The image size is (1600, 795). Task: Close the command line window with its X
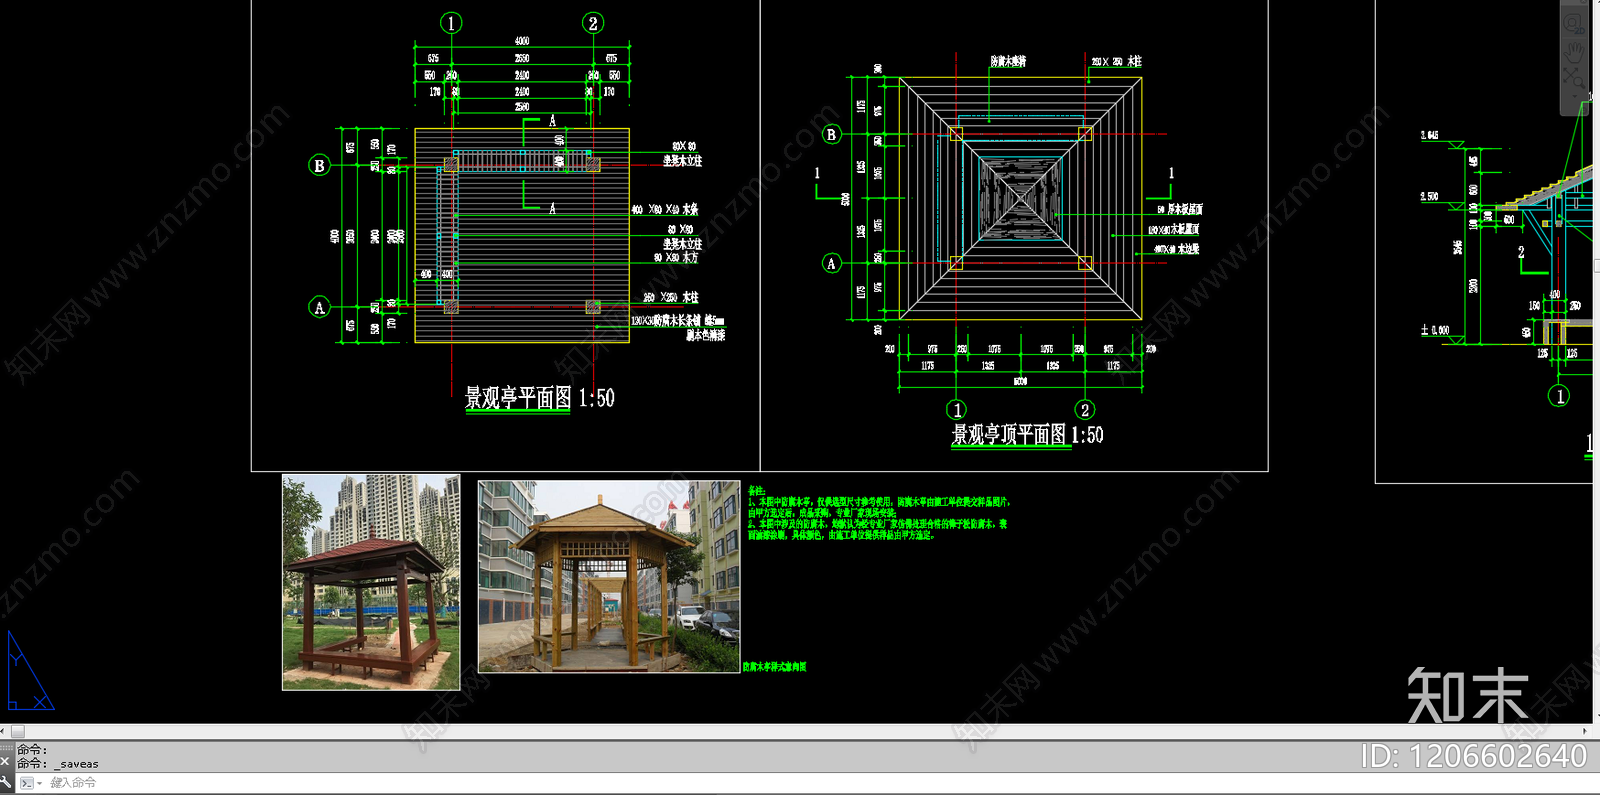point(6,762)
